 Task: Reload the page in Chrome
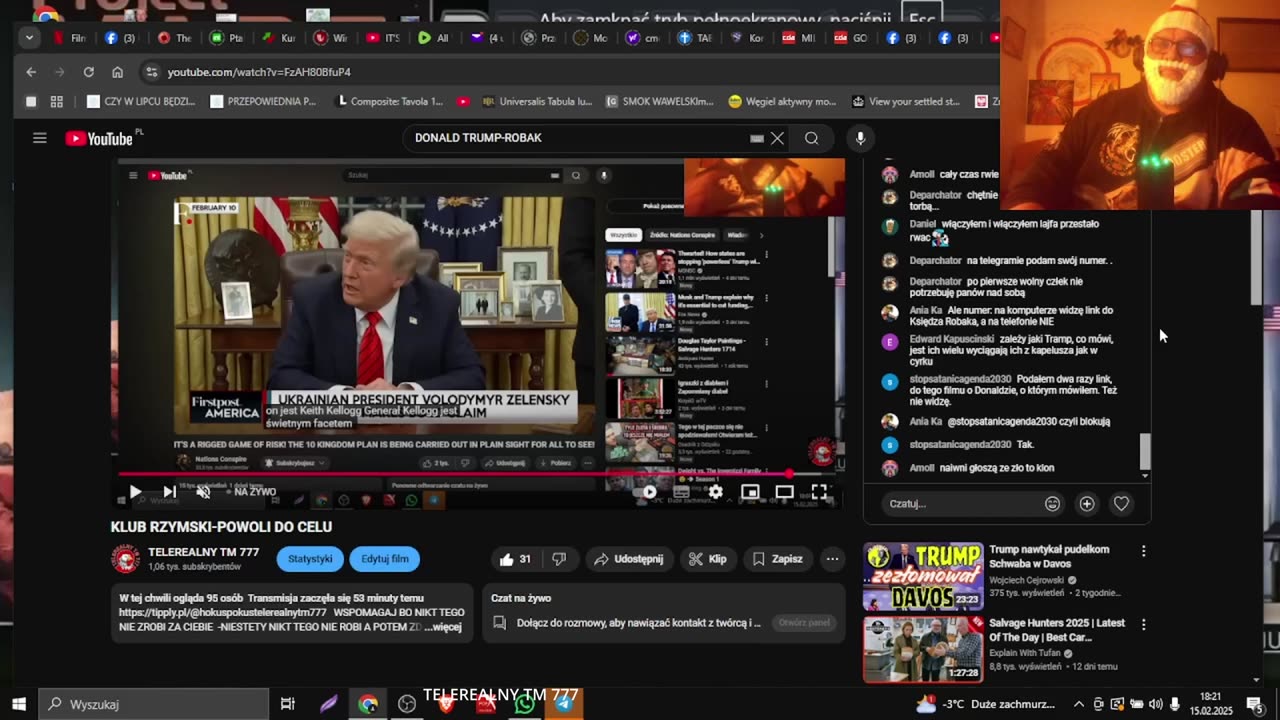[x=88, y=72]
